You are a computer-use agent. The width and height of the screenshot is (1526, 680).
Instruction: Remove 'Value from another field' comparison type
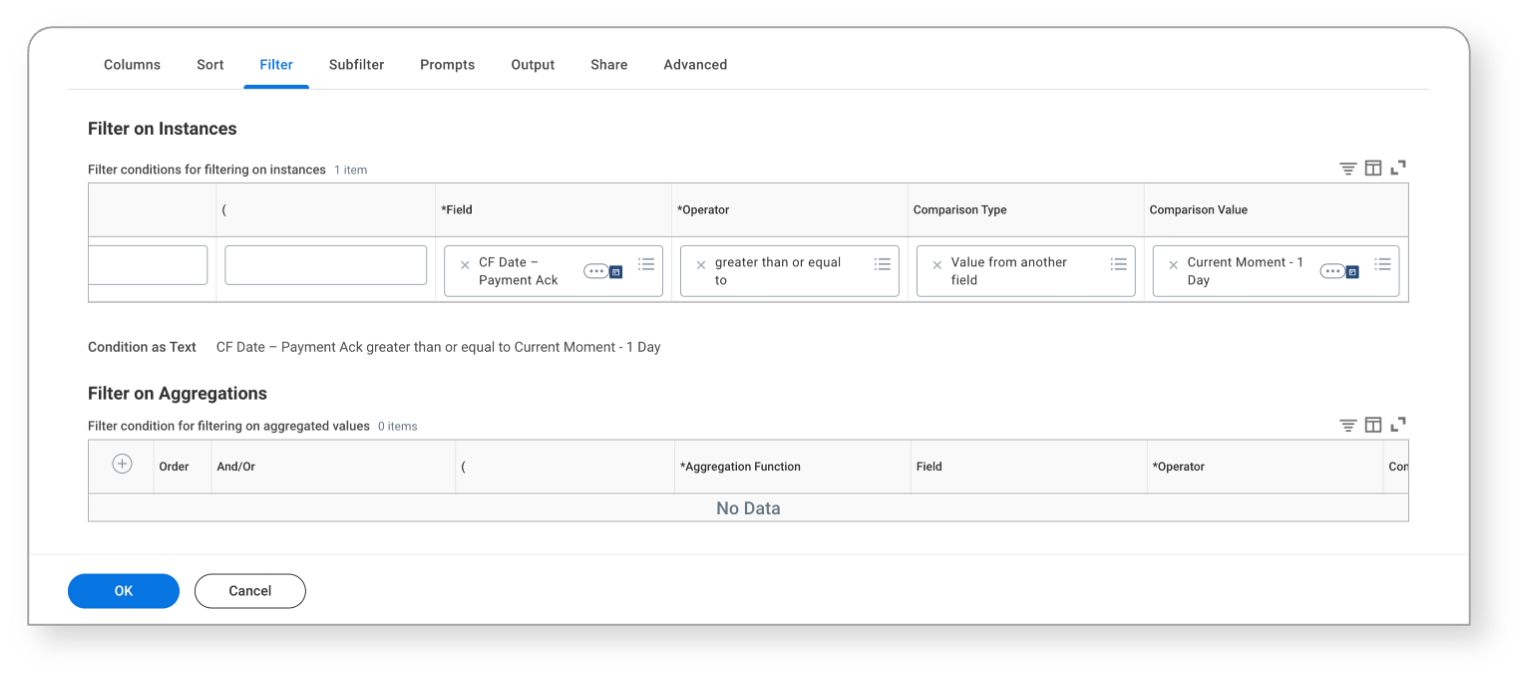937,265
